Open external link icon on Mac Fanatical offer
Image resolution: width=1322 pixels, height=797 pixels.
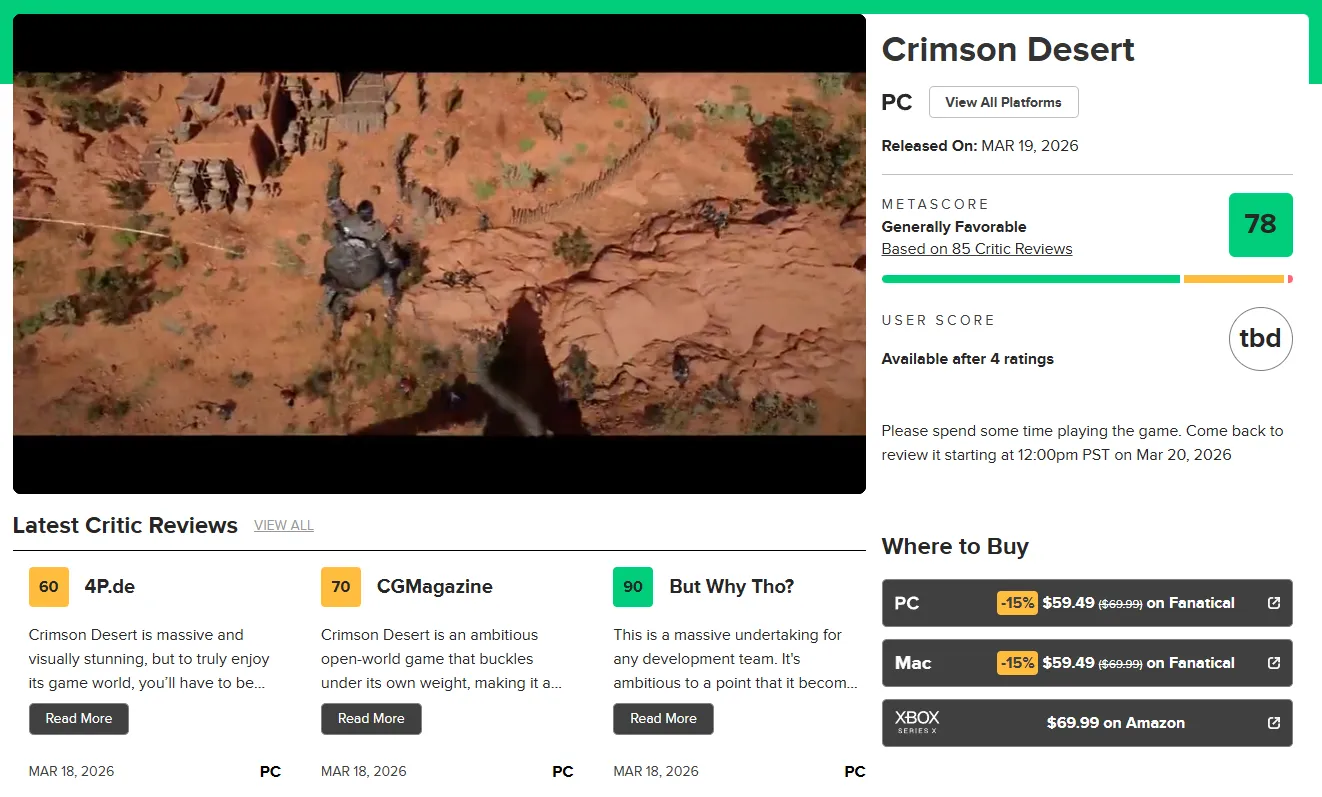click(1273, 663)
